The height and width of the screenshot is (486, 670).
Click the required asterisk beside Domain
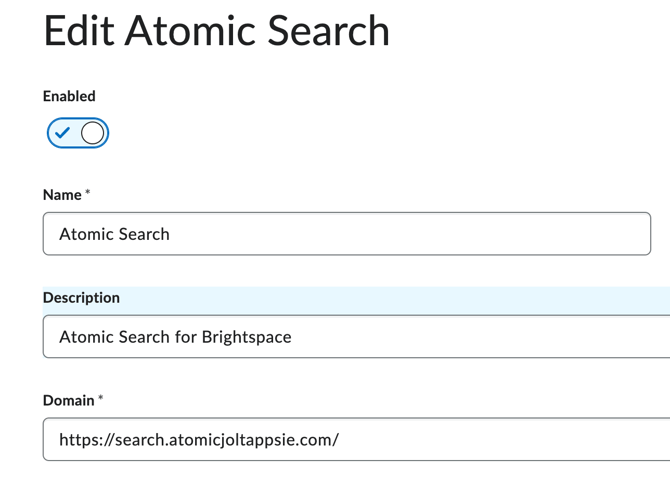[x=101, y=398]
